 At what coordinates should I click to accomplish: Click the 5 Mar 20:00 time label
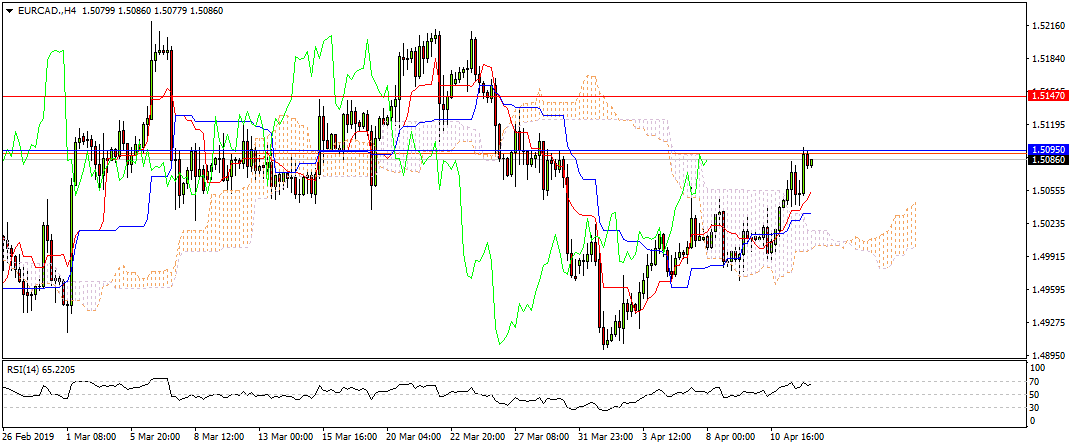coord(157,436)
